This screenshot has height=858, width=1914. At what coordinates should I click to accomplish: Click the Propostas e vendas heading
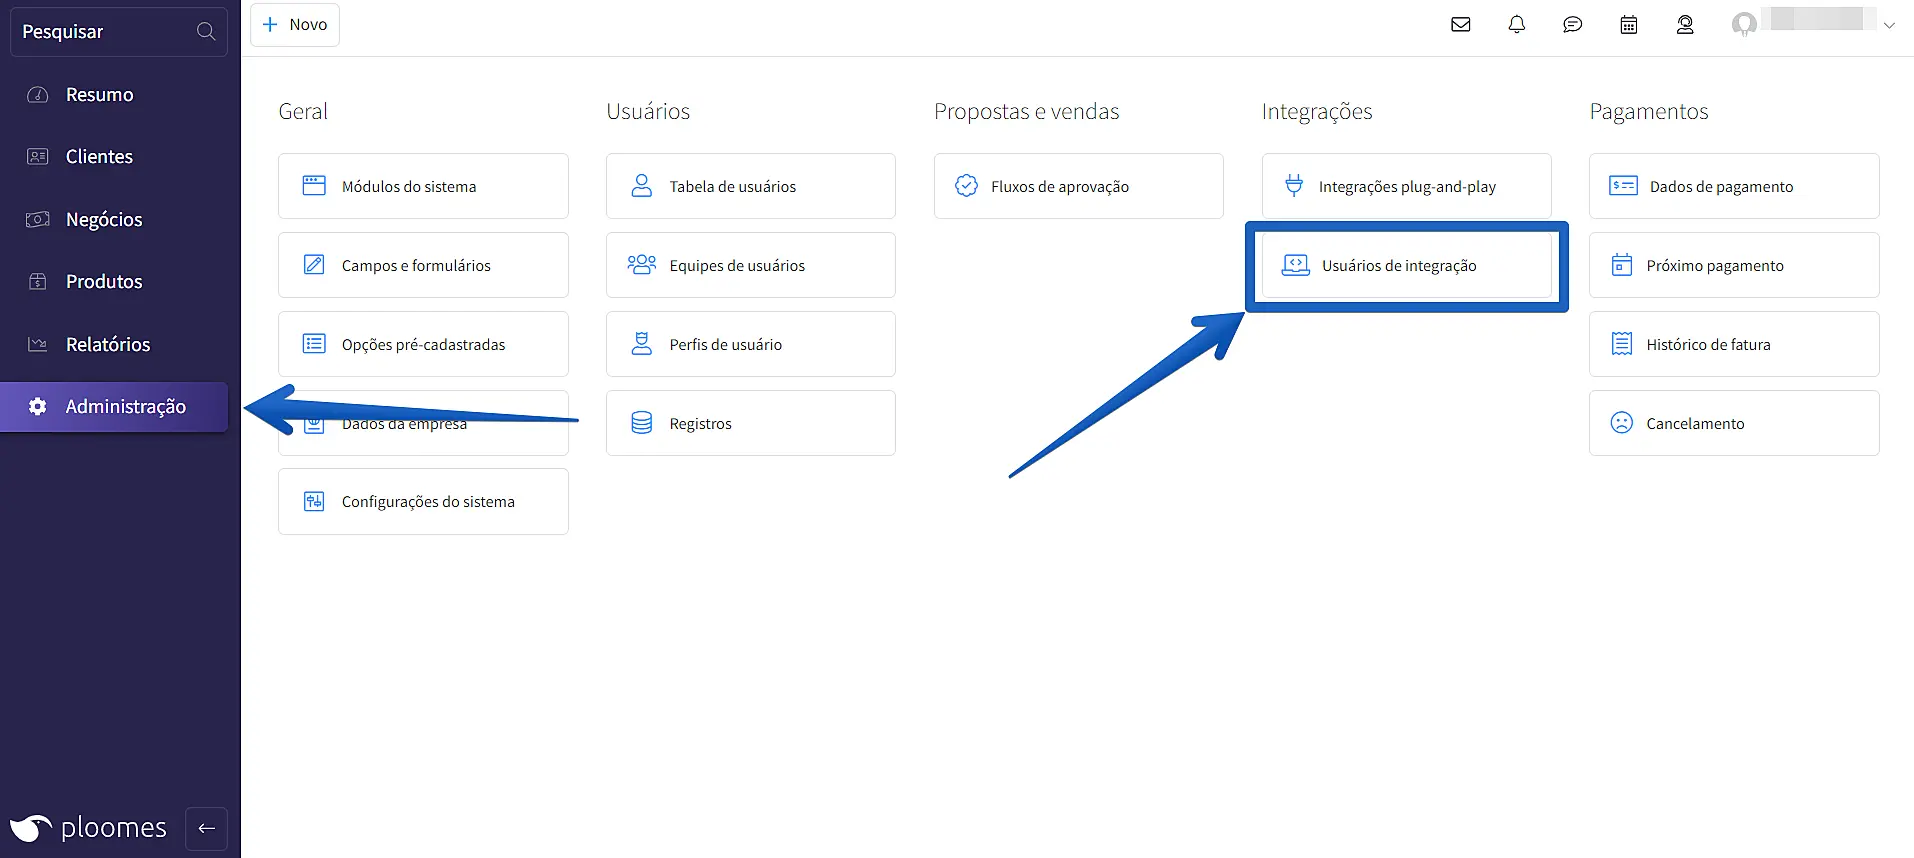[1027, 112]
